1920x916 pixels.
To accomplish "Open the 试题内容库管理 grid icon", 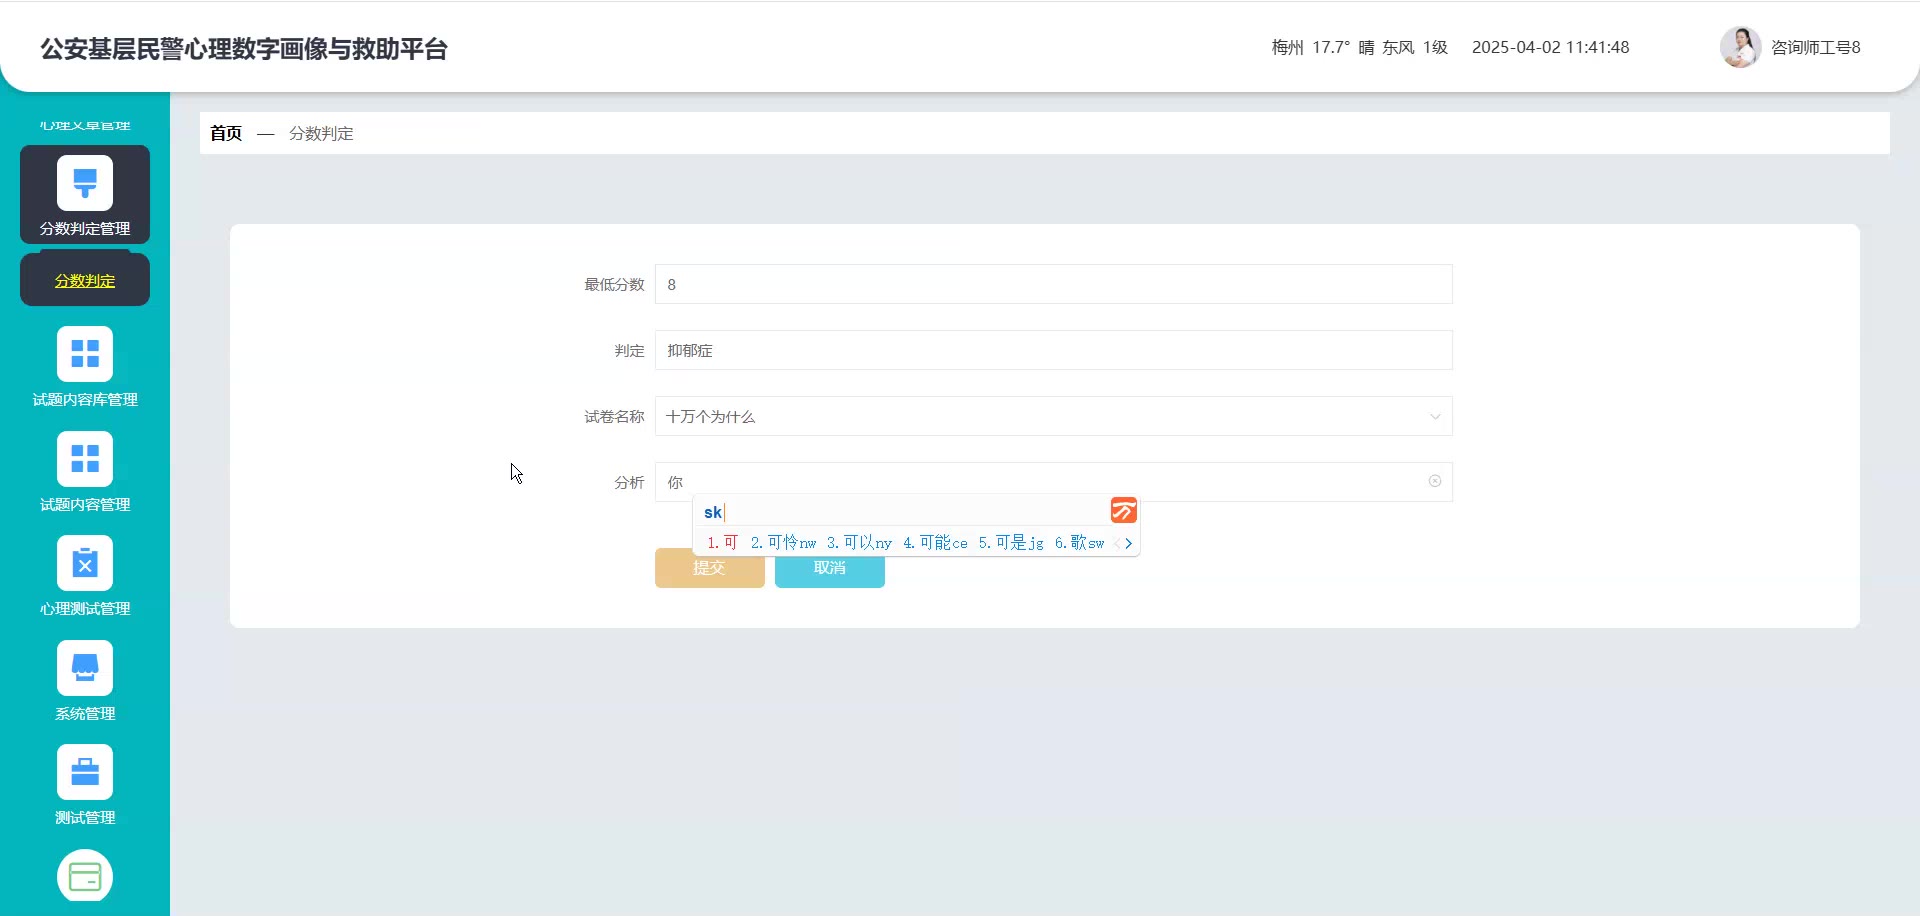I will click(x=85, y=354).
